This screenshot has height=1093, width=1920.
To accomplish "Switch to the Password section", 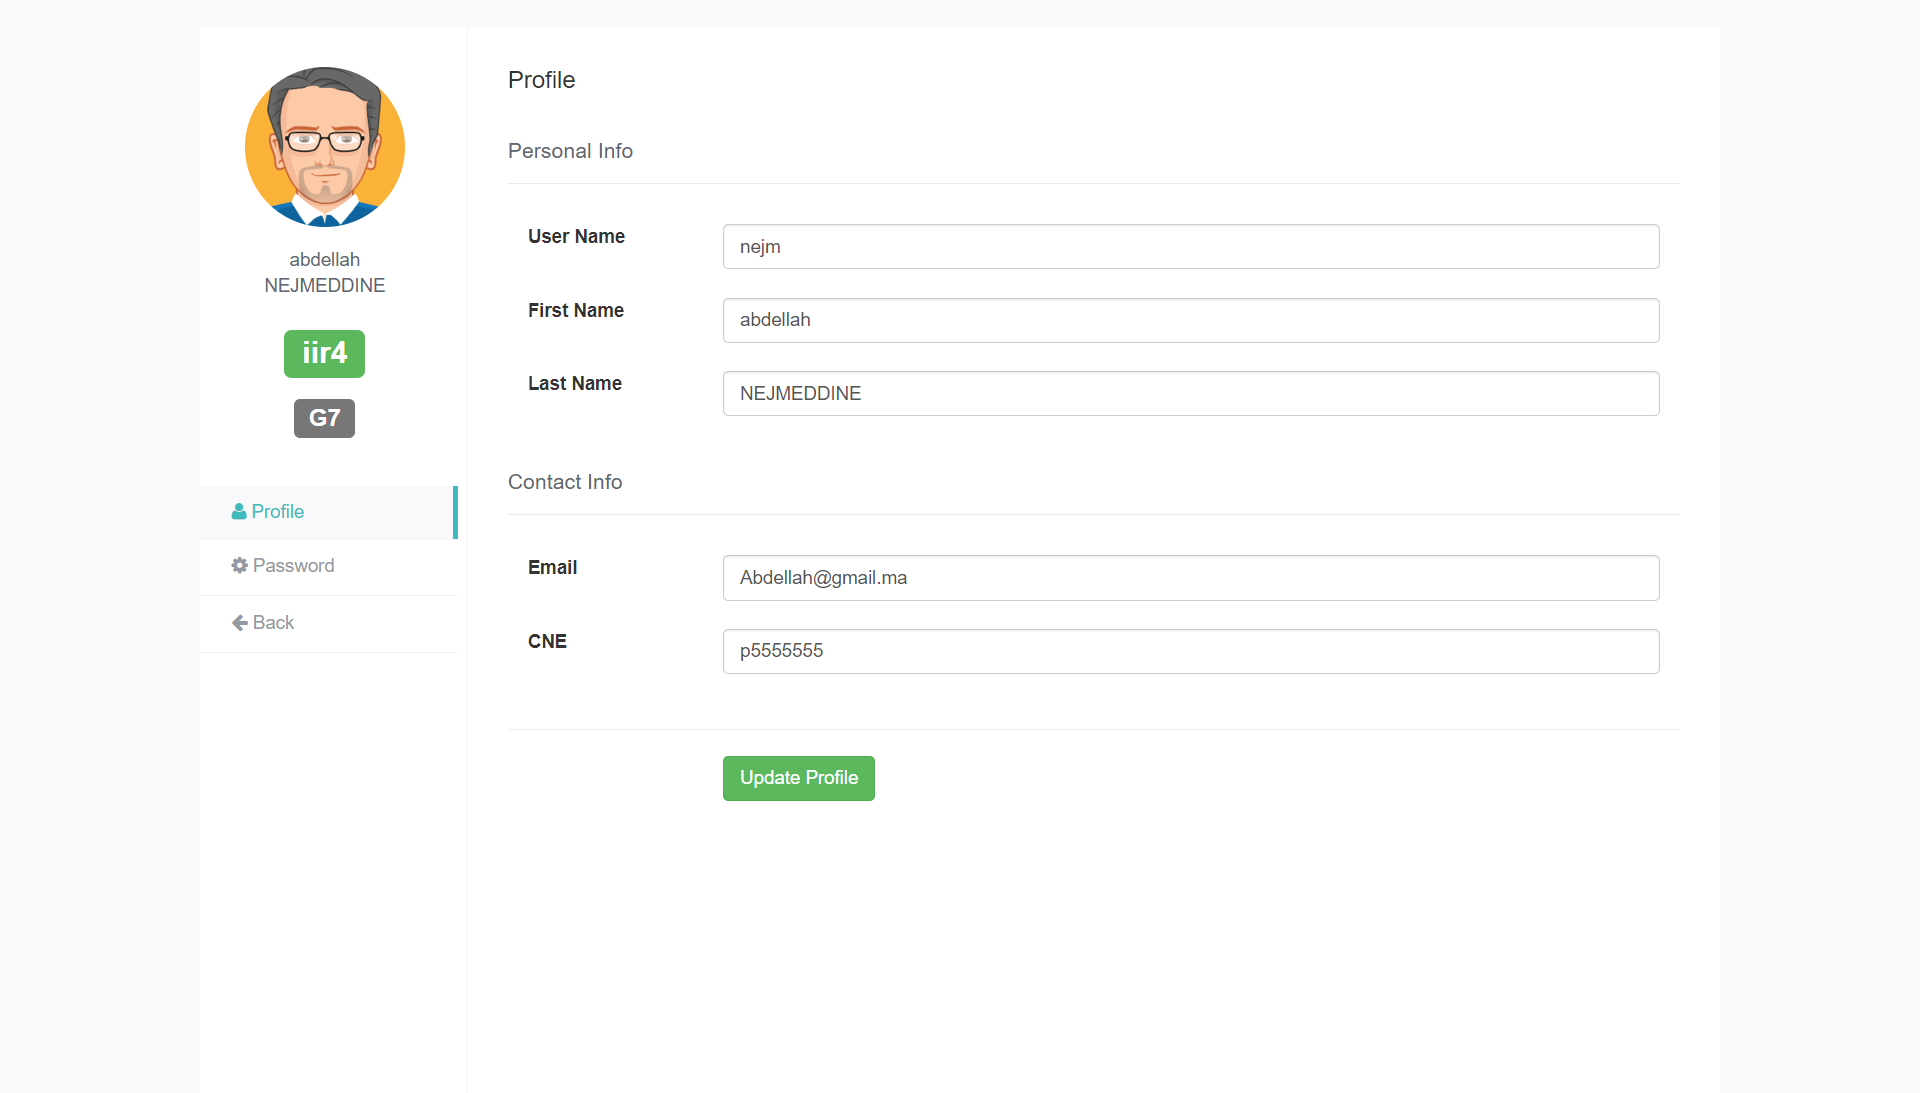I will [x=292, y=565].
